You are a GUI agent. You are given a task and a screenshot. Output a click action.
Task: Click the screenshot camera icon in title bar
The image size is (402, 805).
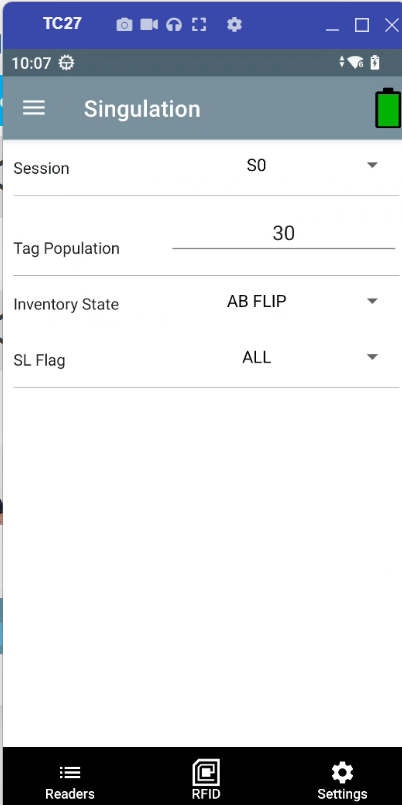click(x=124, y=25)
